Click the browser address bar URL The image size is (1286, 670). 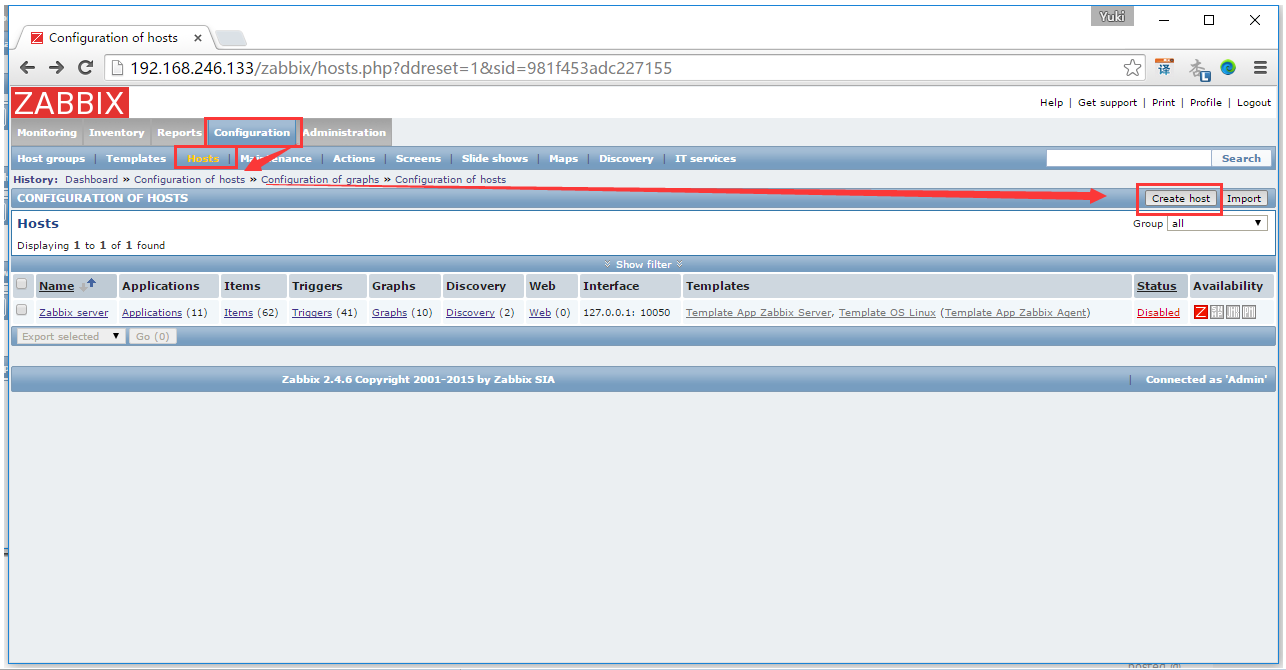click(400, 68)
